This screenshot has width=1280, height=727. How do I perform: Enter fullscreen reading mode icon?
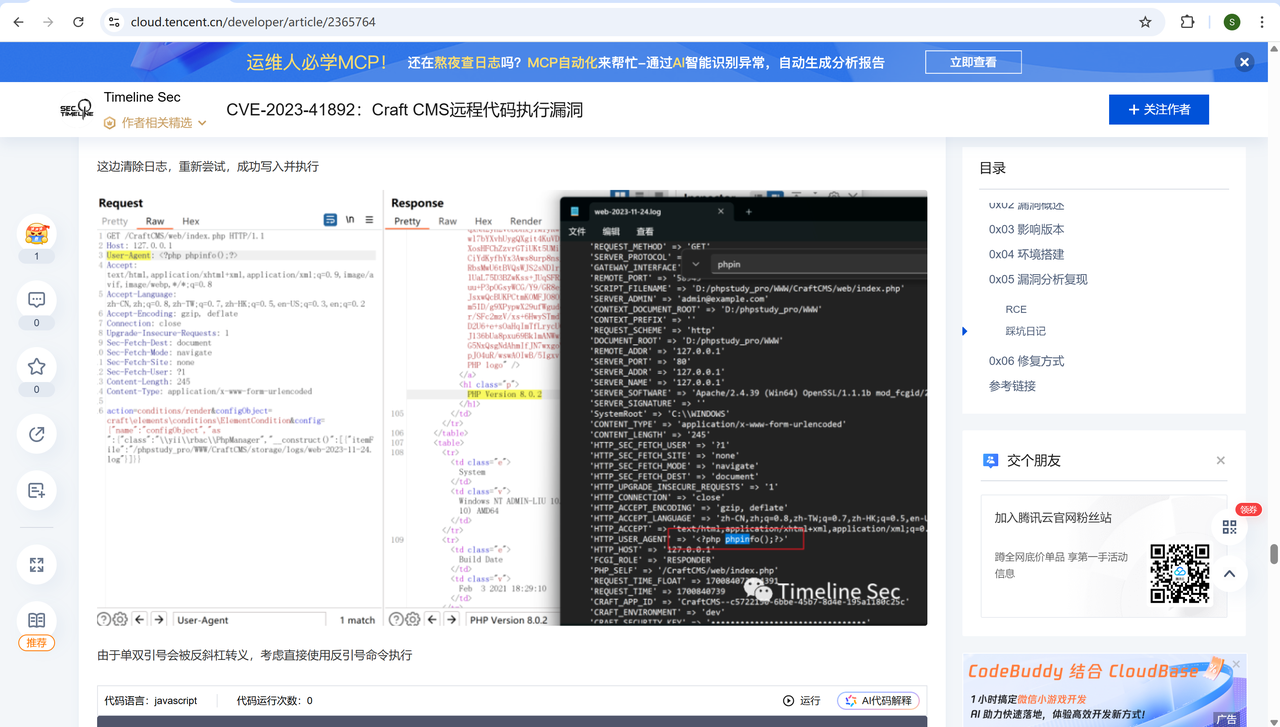(37, 565)
